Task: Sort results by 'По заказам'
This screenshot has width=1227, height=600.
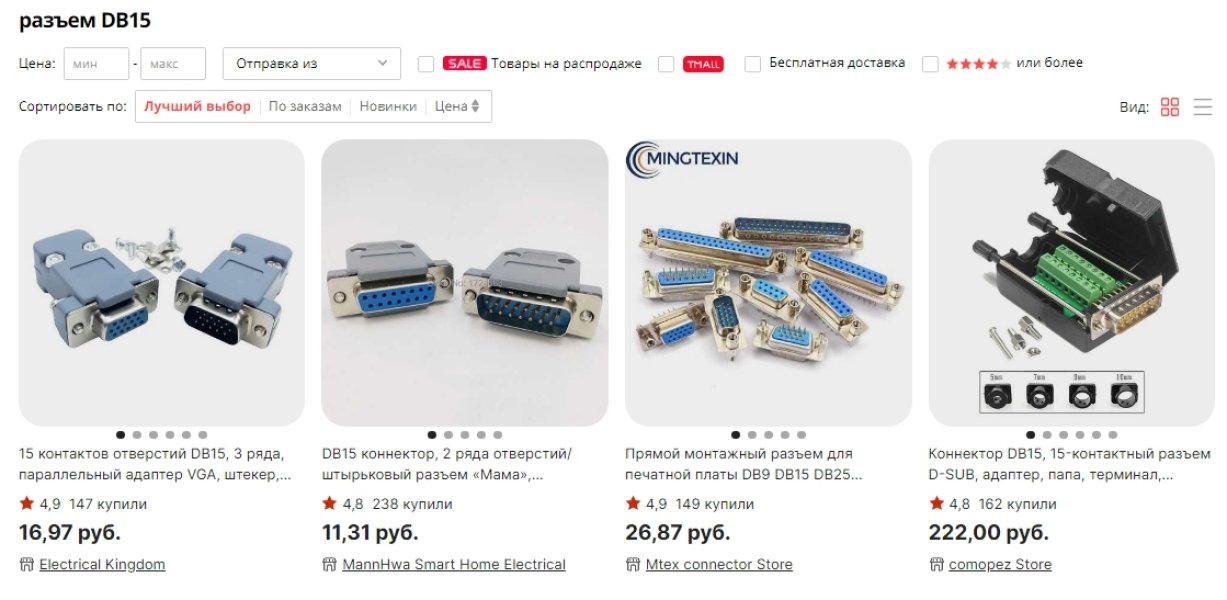Action: click(305, 106)
